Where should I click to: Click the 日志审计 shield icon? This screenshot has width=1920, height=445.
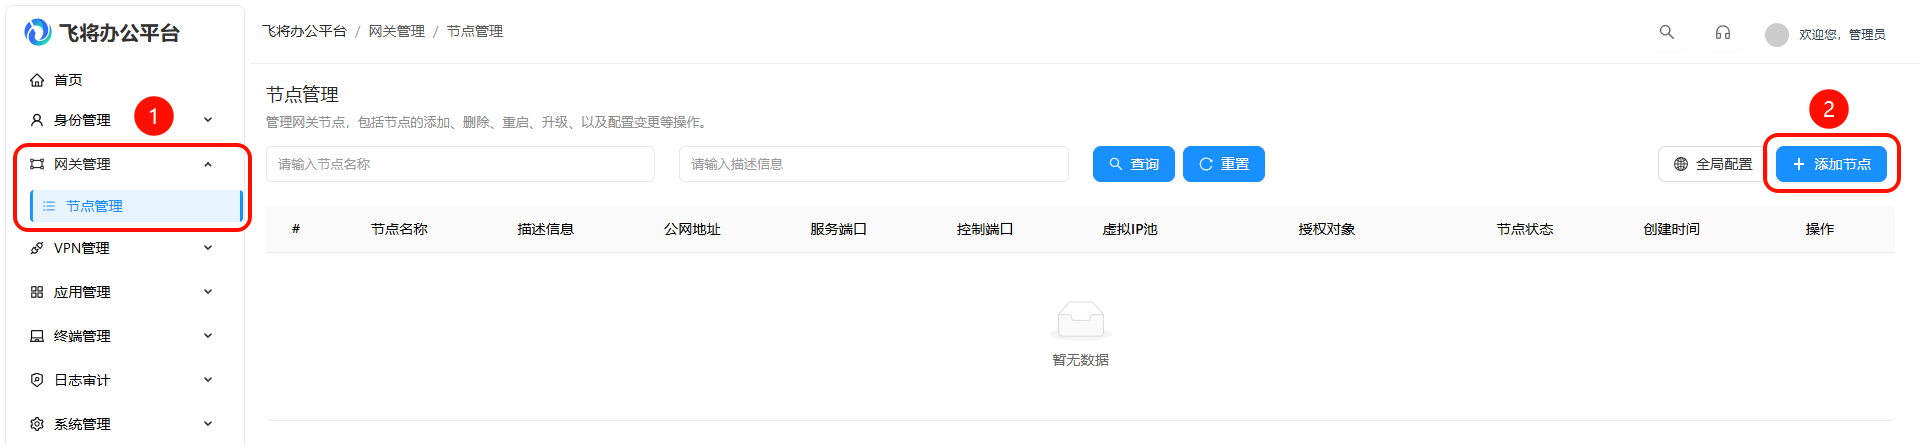tap(37, 380)
